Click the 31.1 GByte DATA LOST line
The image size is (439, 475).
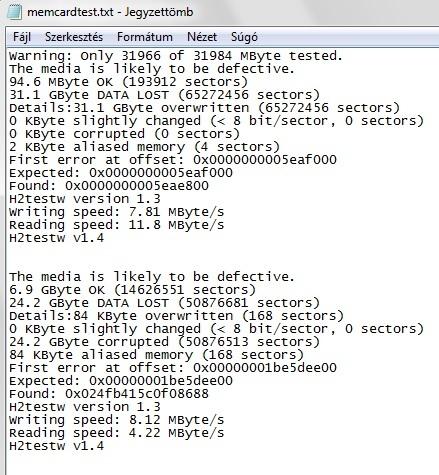164,95
